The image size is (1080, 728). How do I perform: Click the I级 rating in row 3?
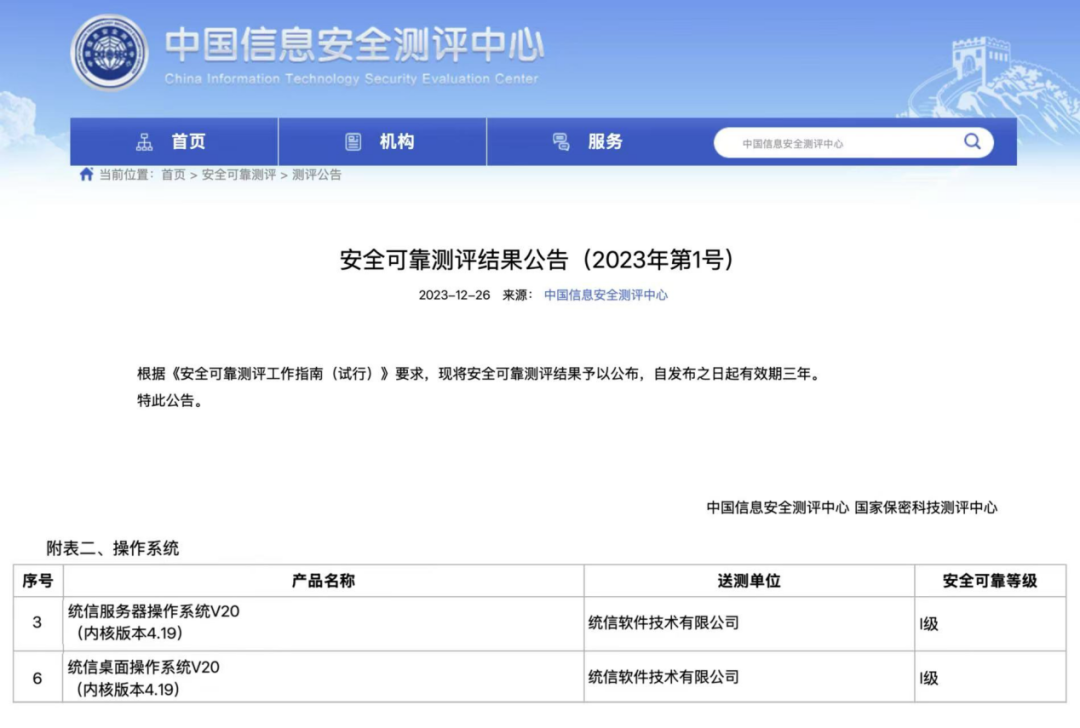pos(928,624)
